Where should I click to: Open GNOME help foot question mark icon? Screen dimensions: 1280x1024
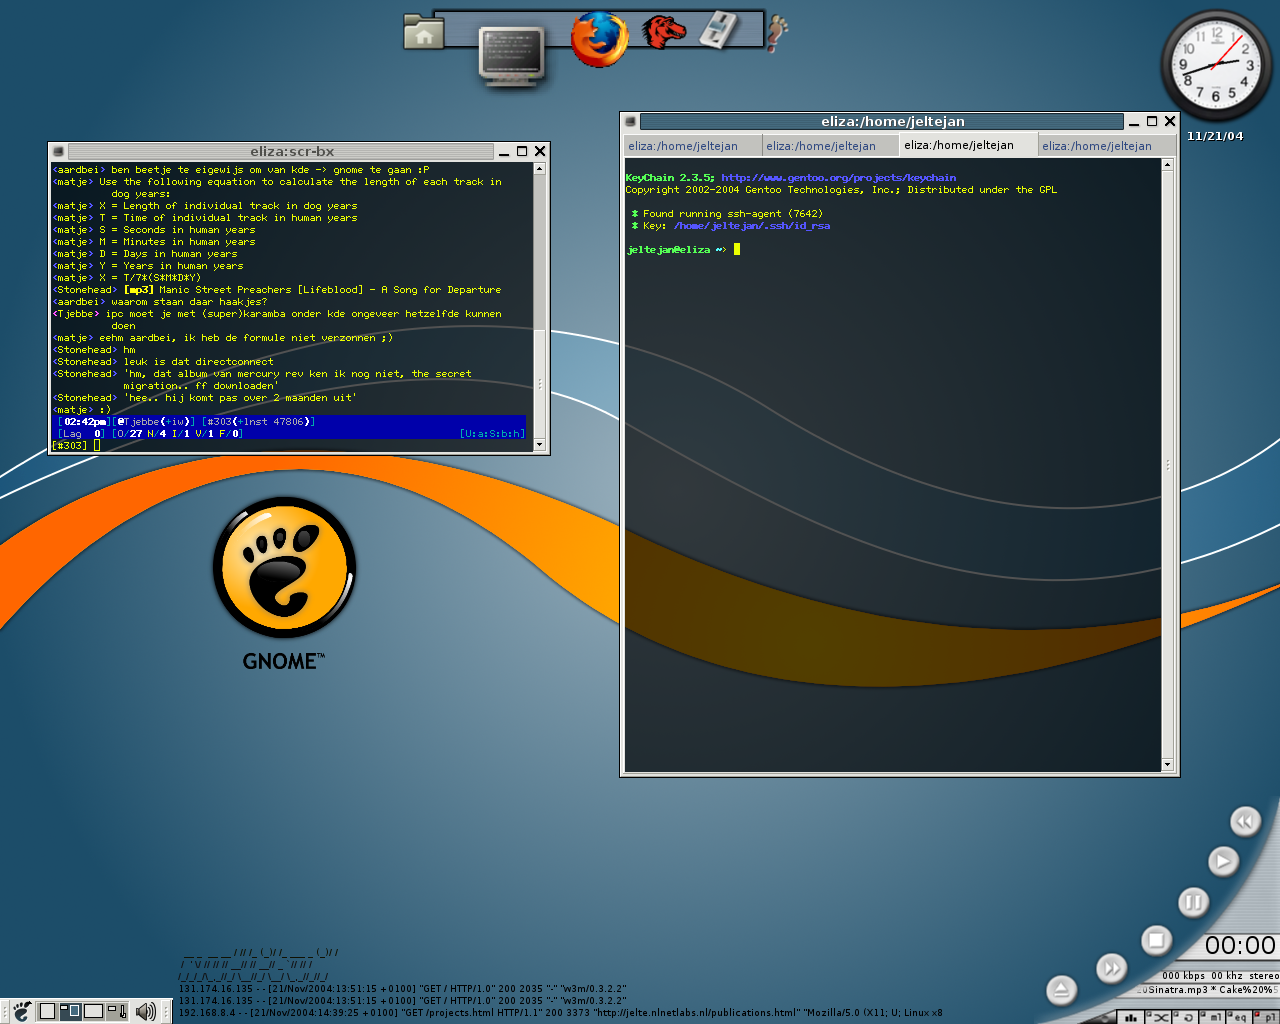(x=777, y=33)
